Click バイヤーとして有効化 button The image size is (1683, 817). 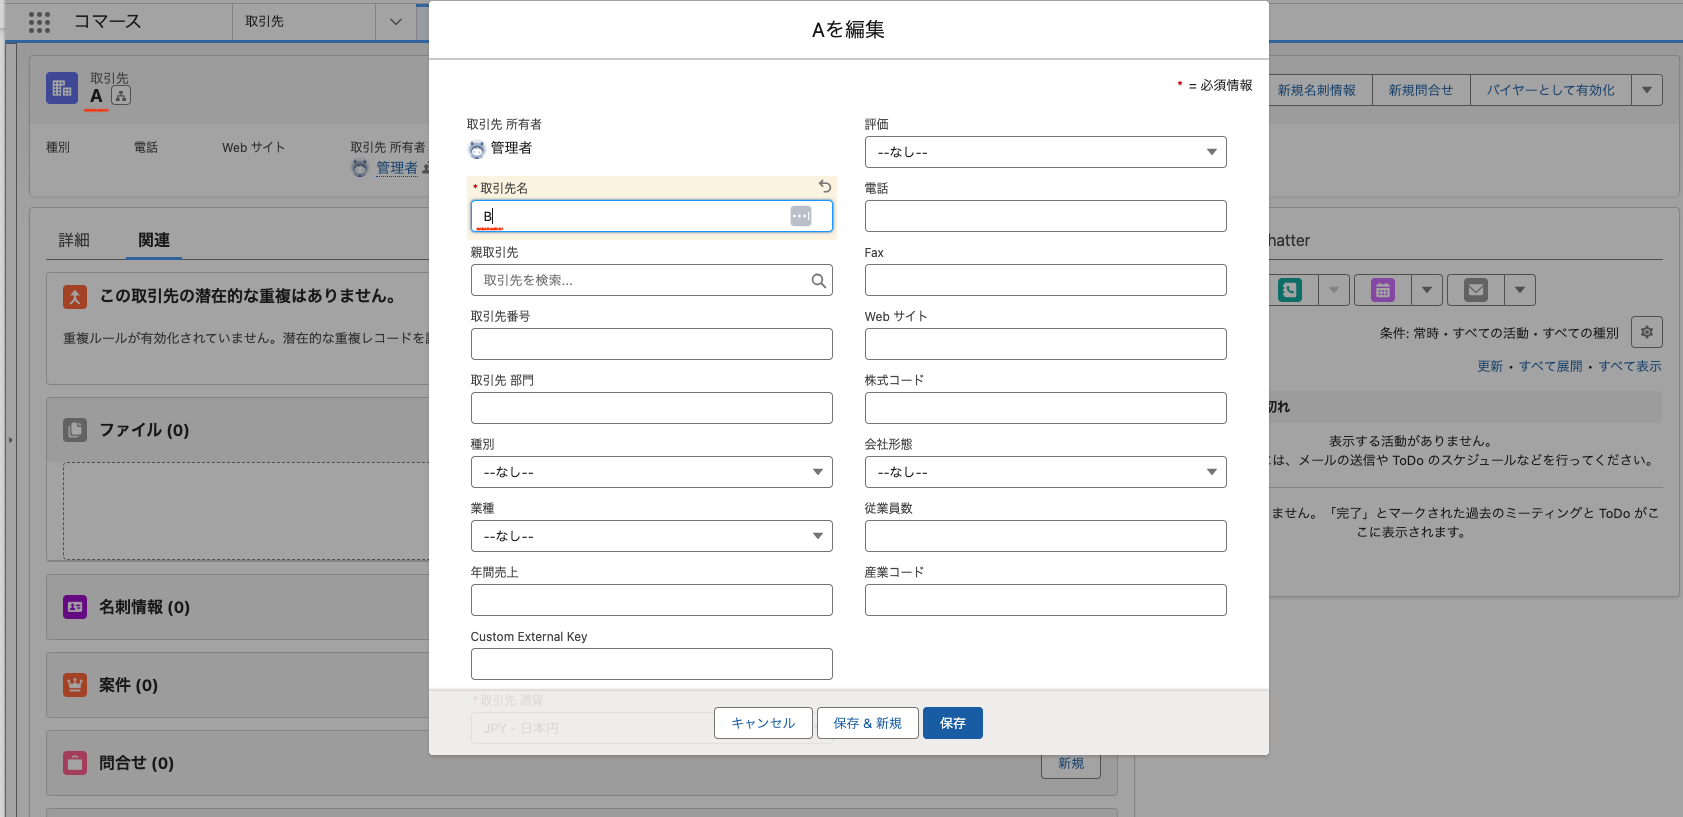pyautogui.click(x=1551, y=90)
